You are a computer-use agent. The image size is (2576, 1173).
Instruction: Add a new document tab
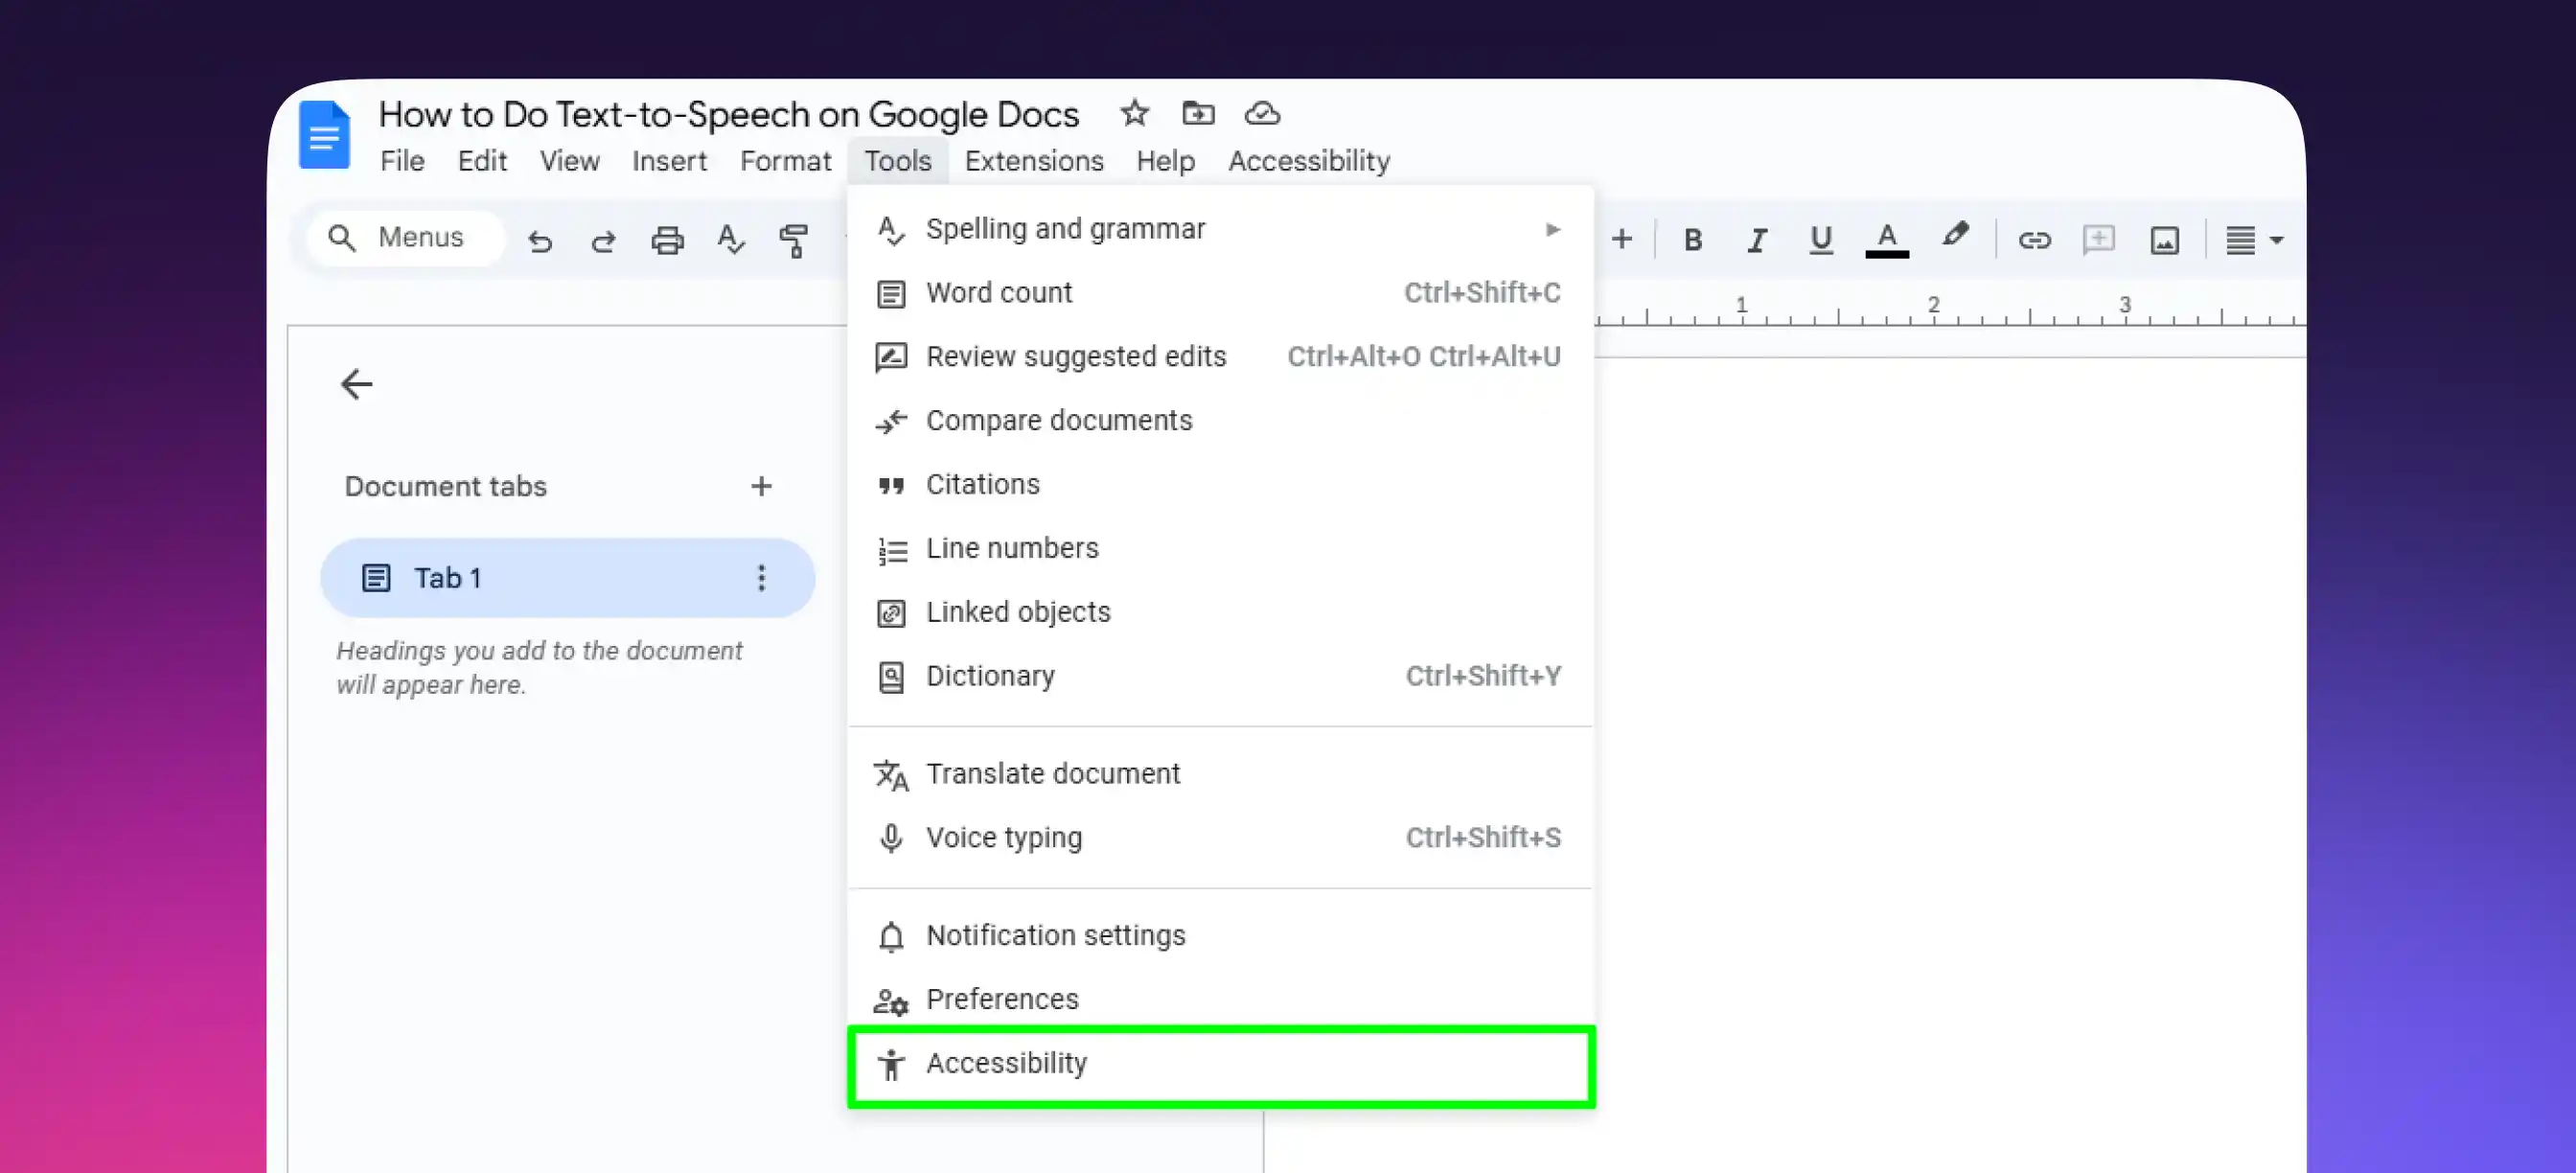click(761, 486)
